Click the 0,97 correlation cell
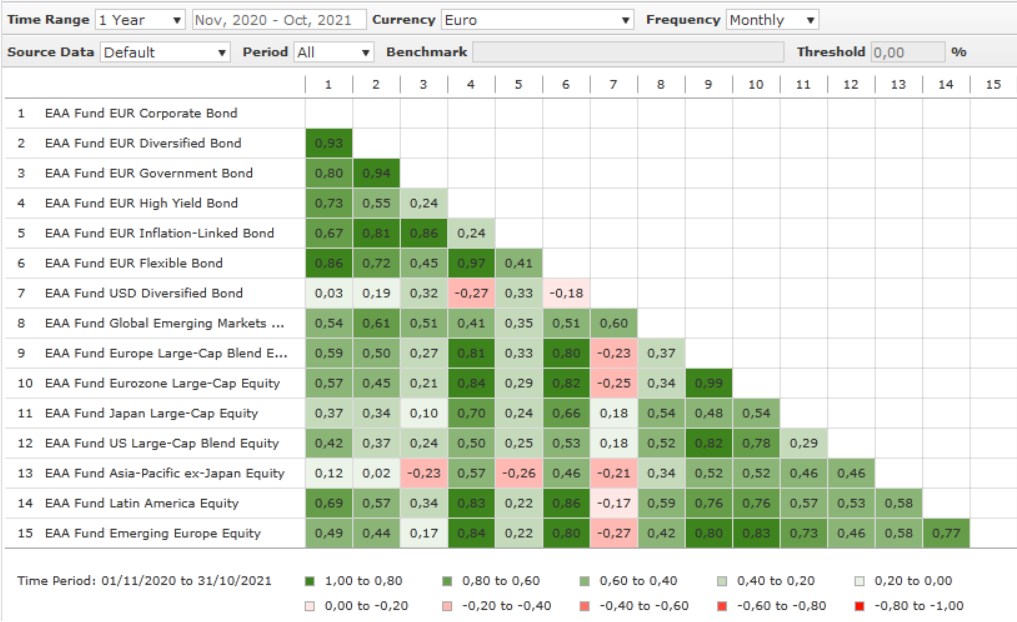 click(x=471, y=263)
